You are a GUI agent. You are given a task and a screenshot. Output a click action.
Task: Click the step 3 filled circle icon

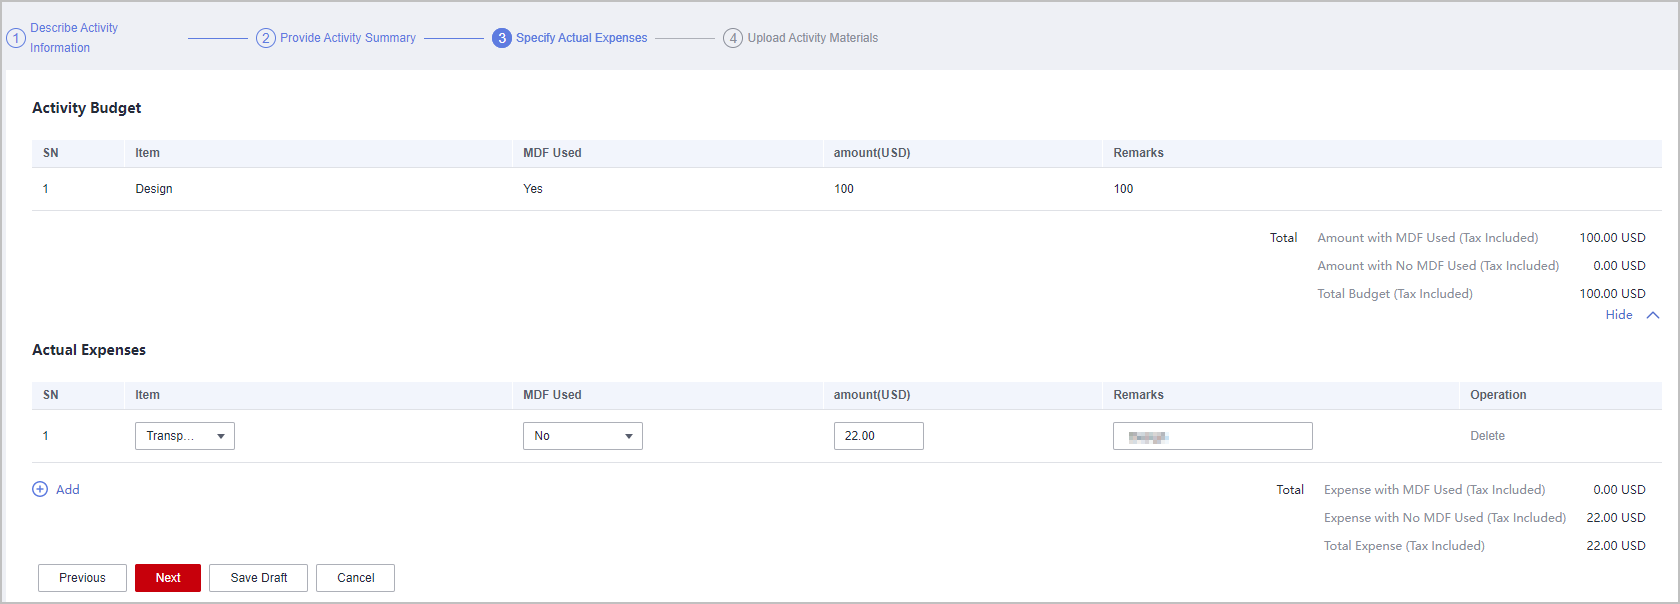[502, 38]
